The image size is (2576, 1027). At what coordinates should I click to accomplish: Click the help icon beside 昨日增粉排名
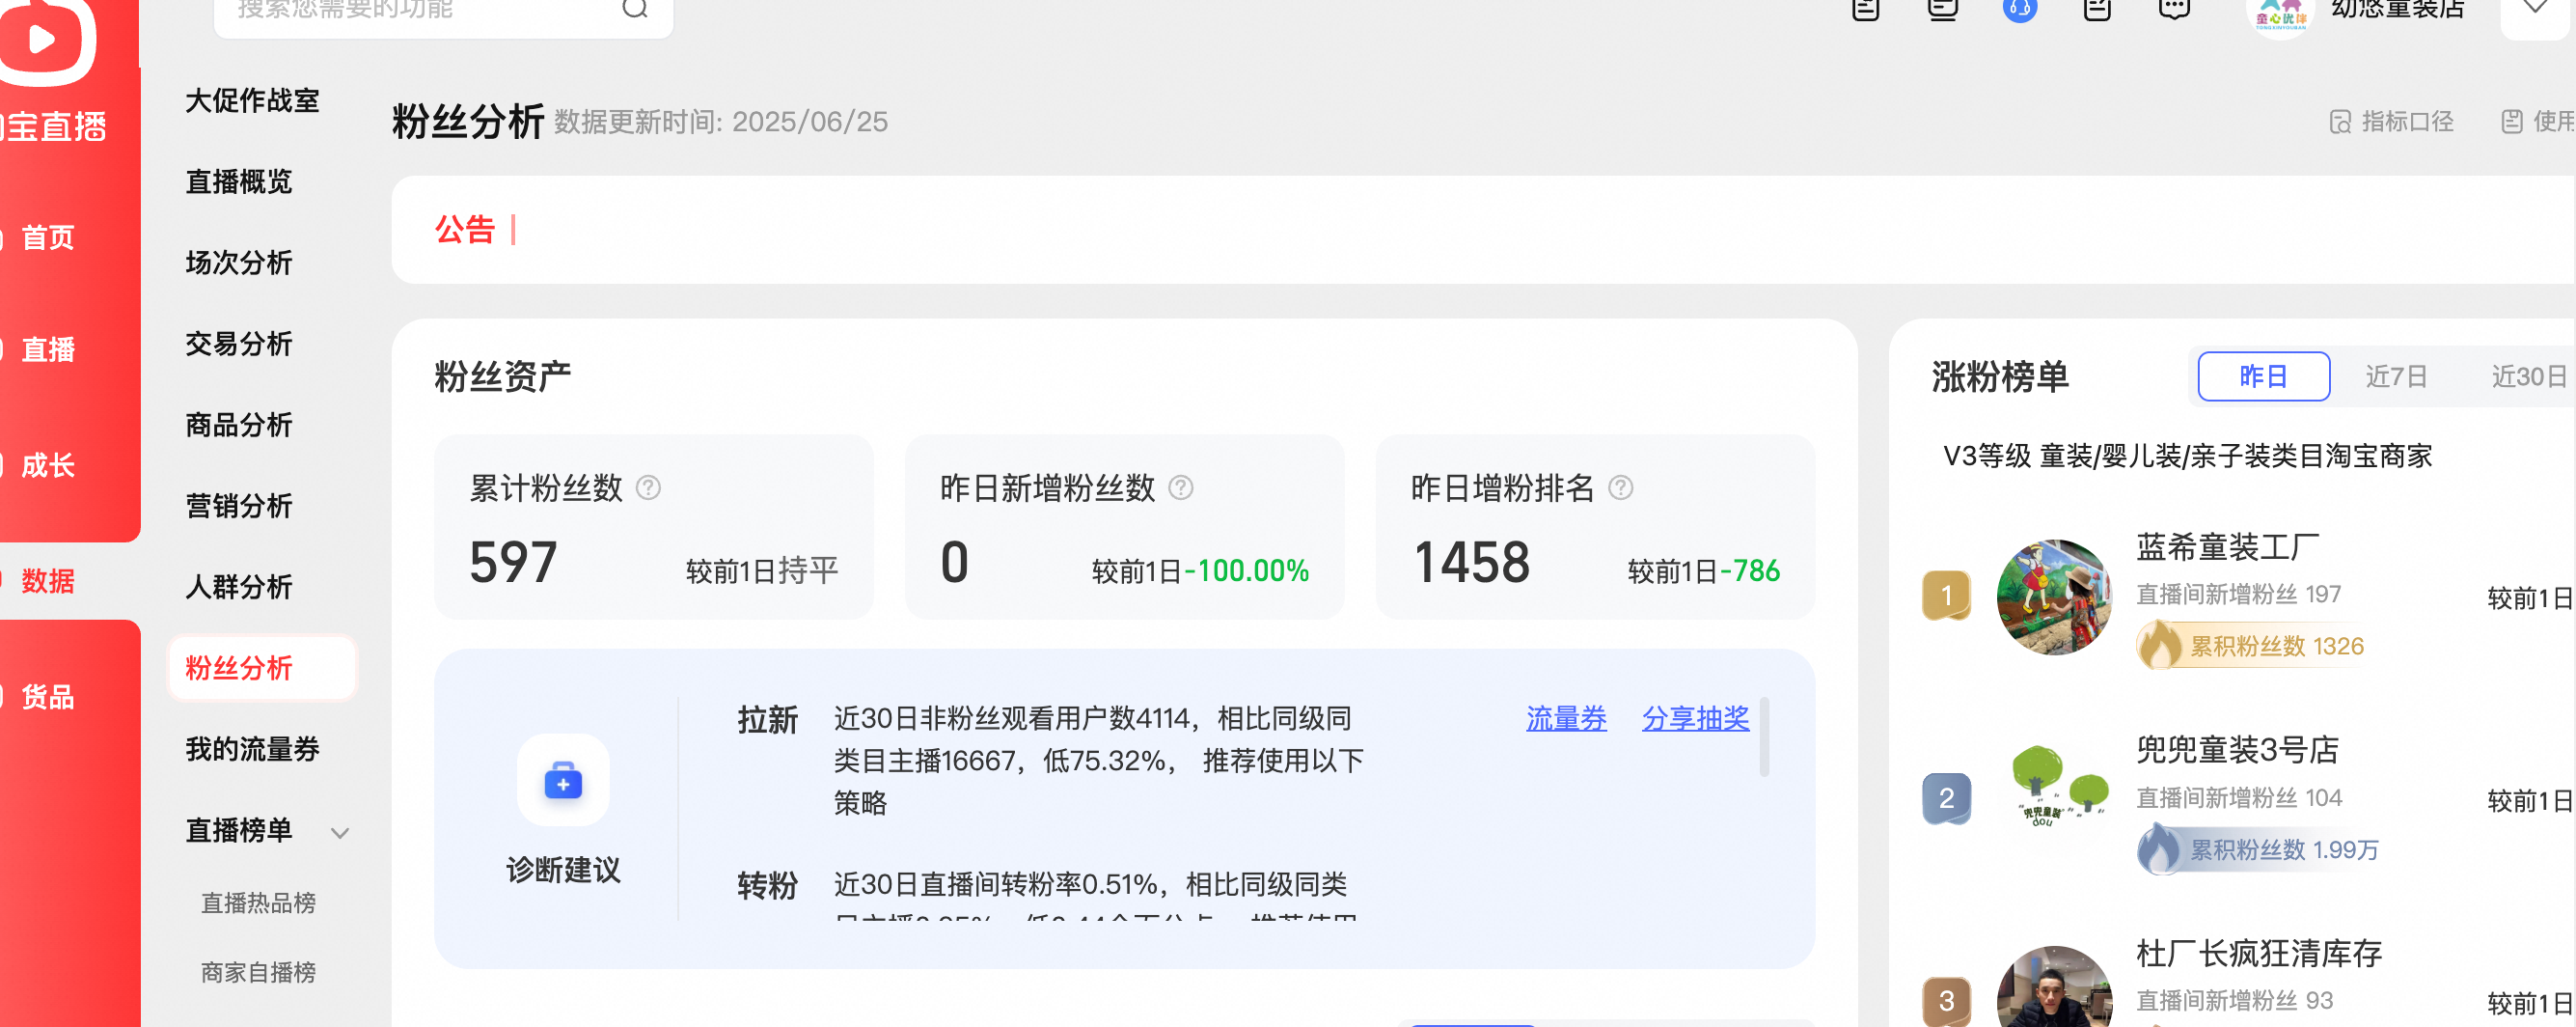[x=1620, y=487]
